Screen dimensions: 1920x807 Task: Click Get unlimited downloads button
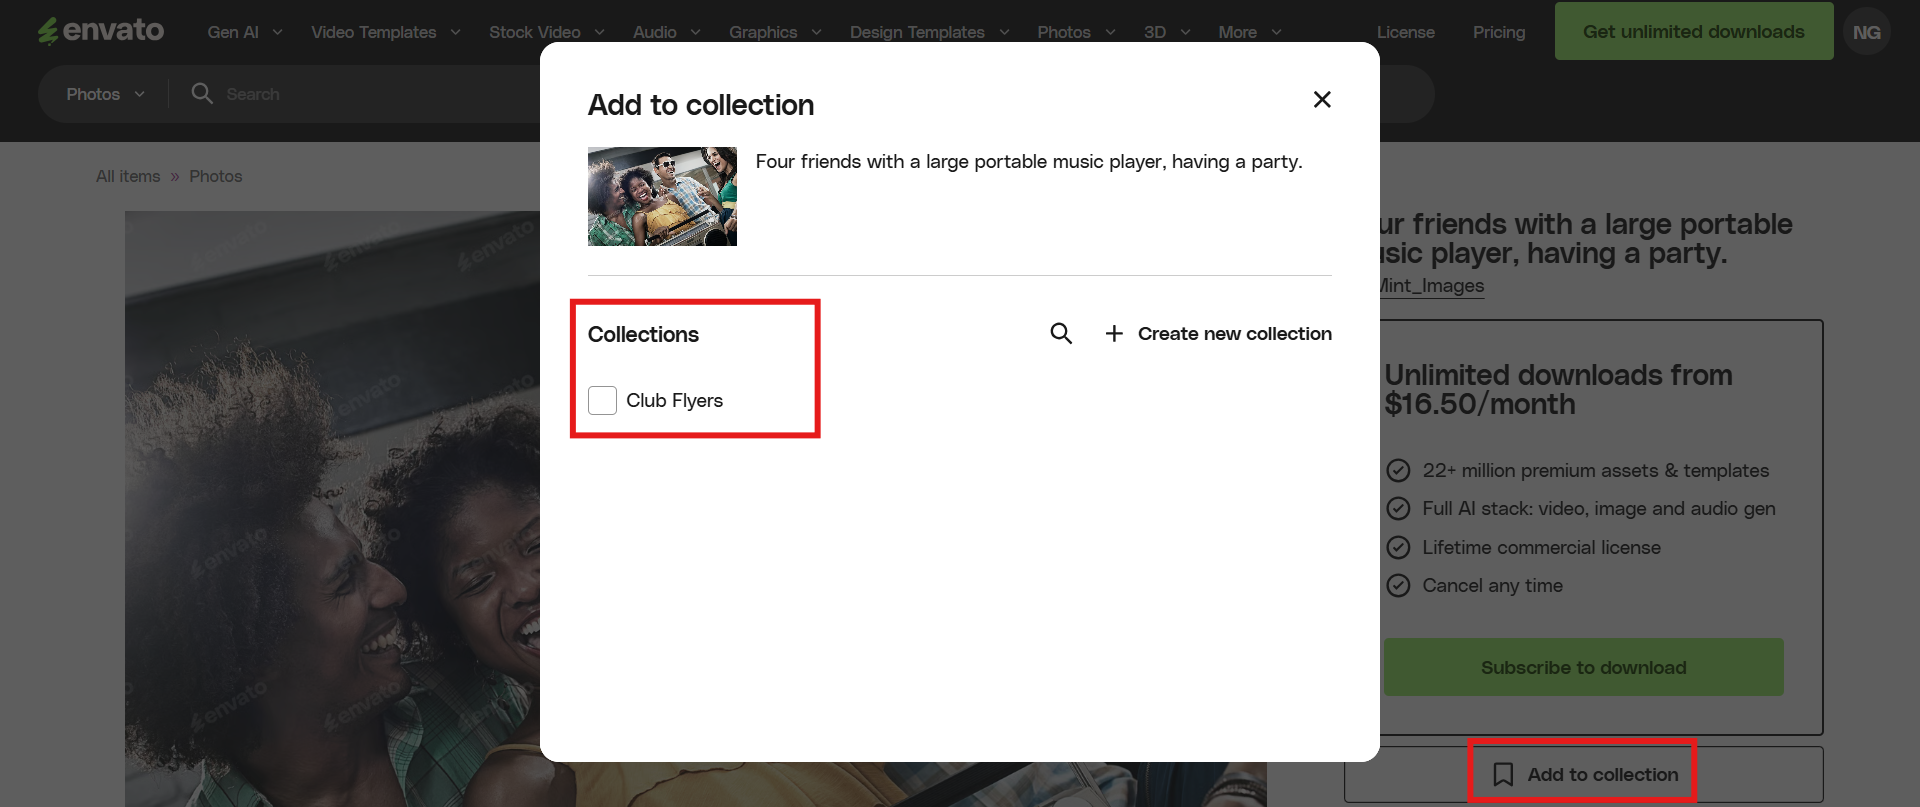(1693, 31)
